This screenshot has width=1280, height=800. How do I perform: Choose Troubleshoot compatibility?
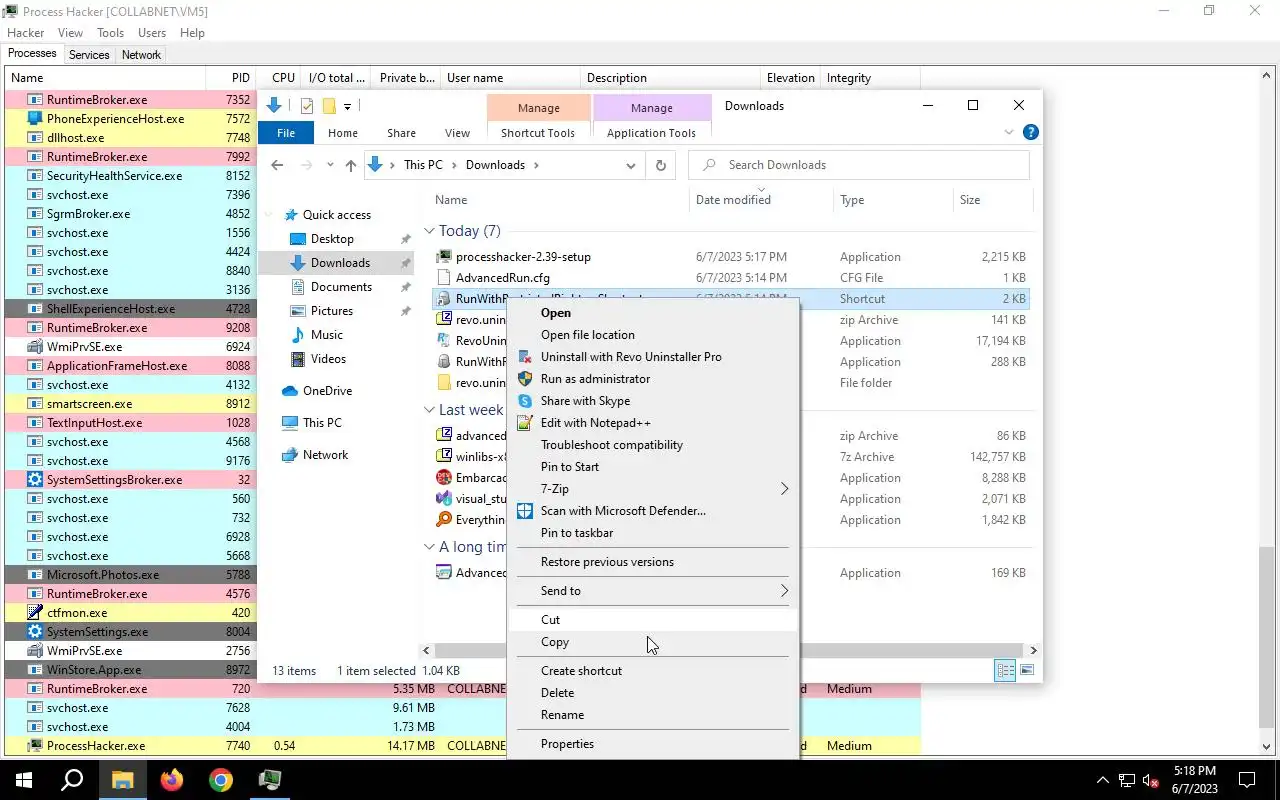tap(653, 445)
